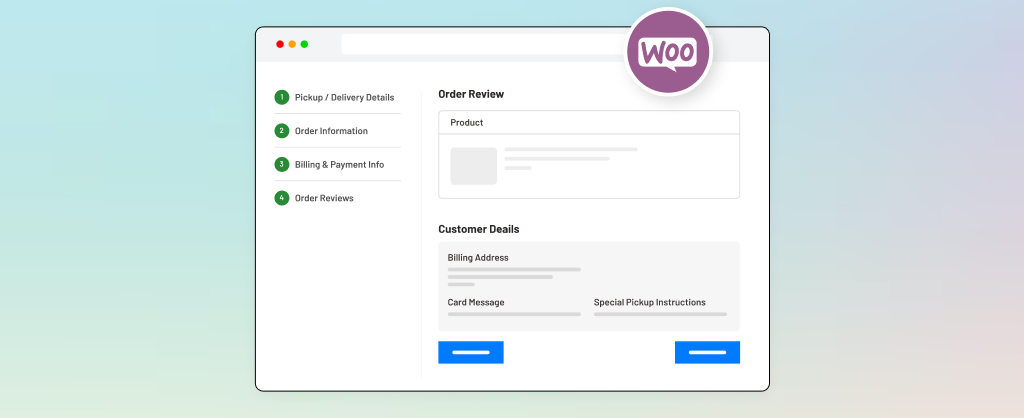The image size is (1024, 418).
Task: Select the step 3 green number circle
Action: 282,164
